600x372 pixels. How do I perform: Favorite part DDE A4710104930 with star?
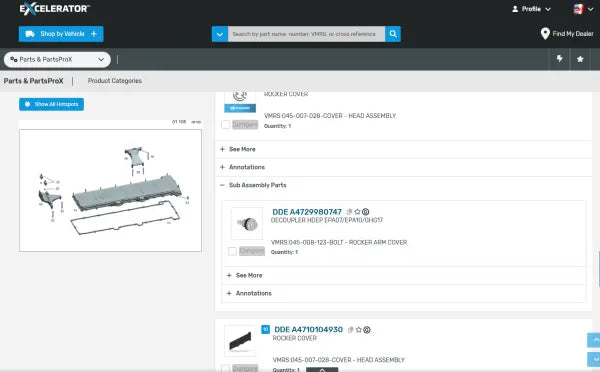point(359,330)
